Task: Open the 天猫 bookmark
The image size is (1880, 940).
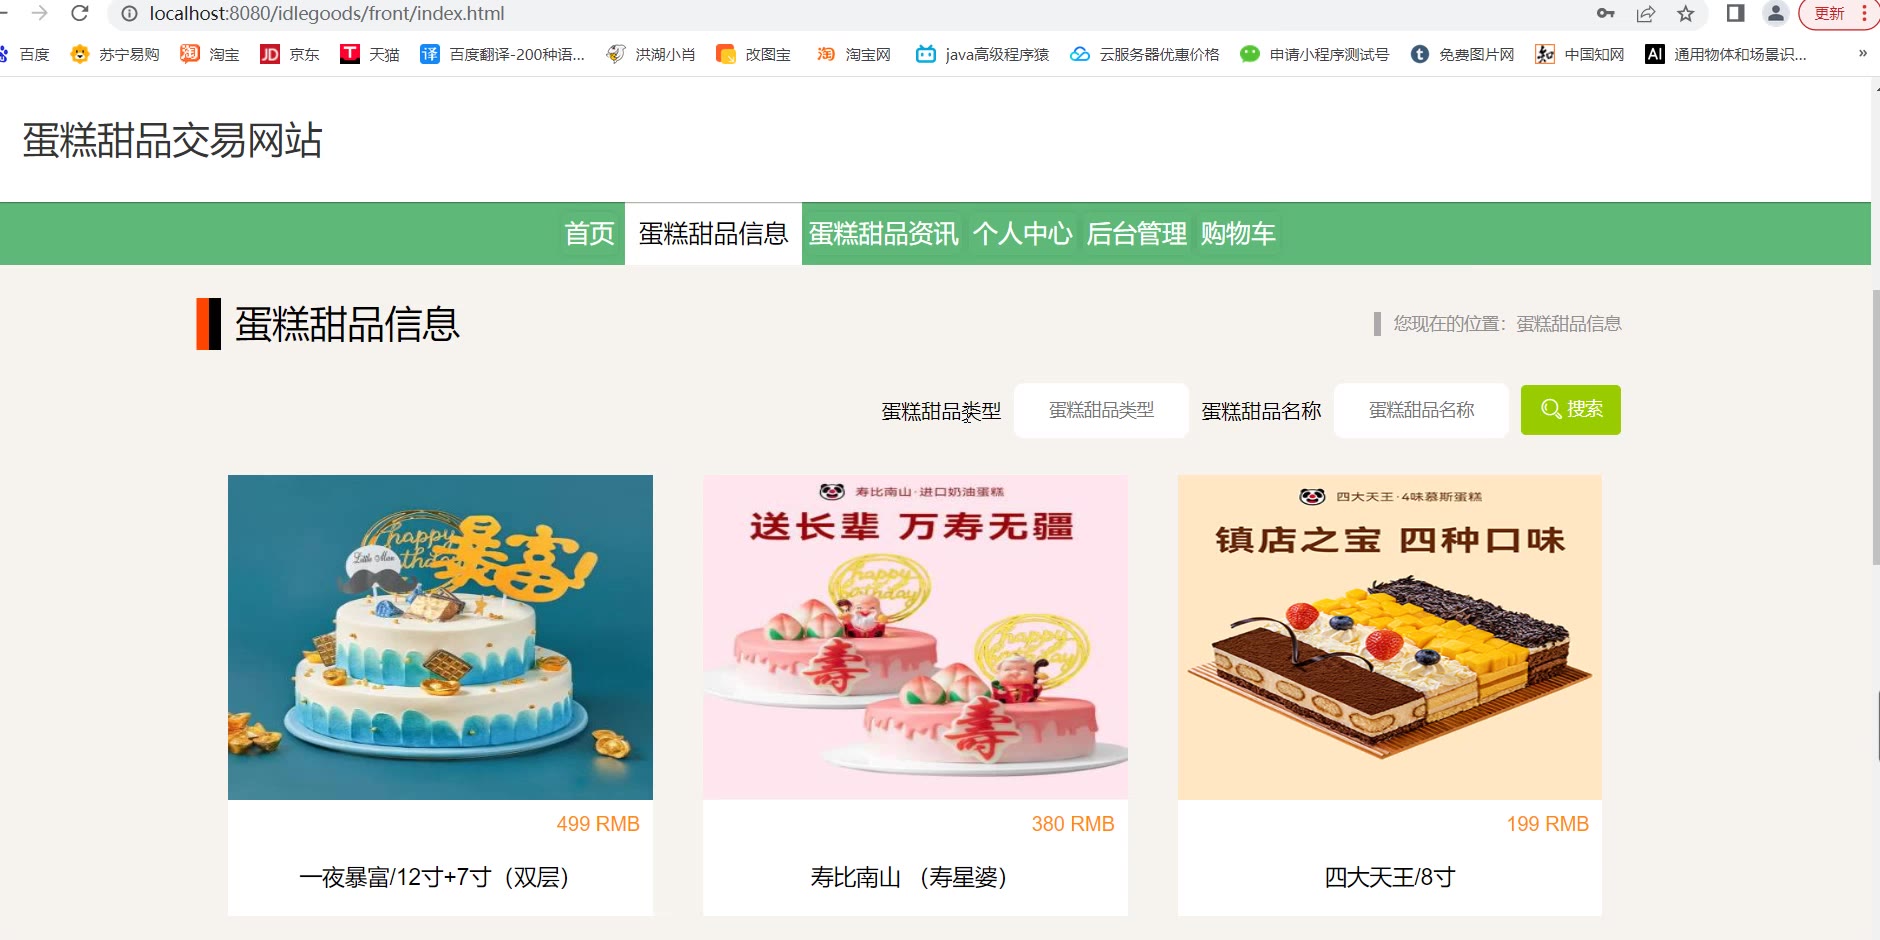Action: click(x=370, y=54)
